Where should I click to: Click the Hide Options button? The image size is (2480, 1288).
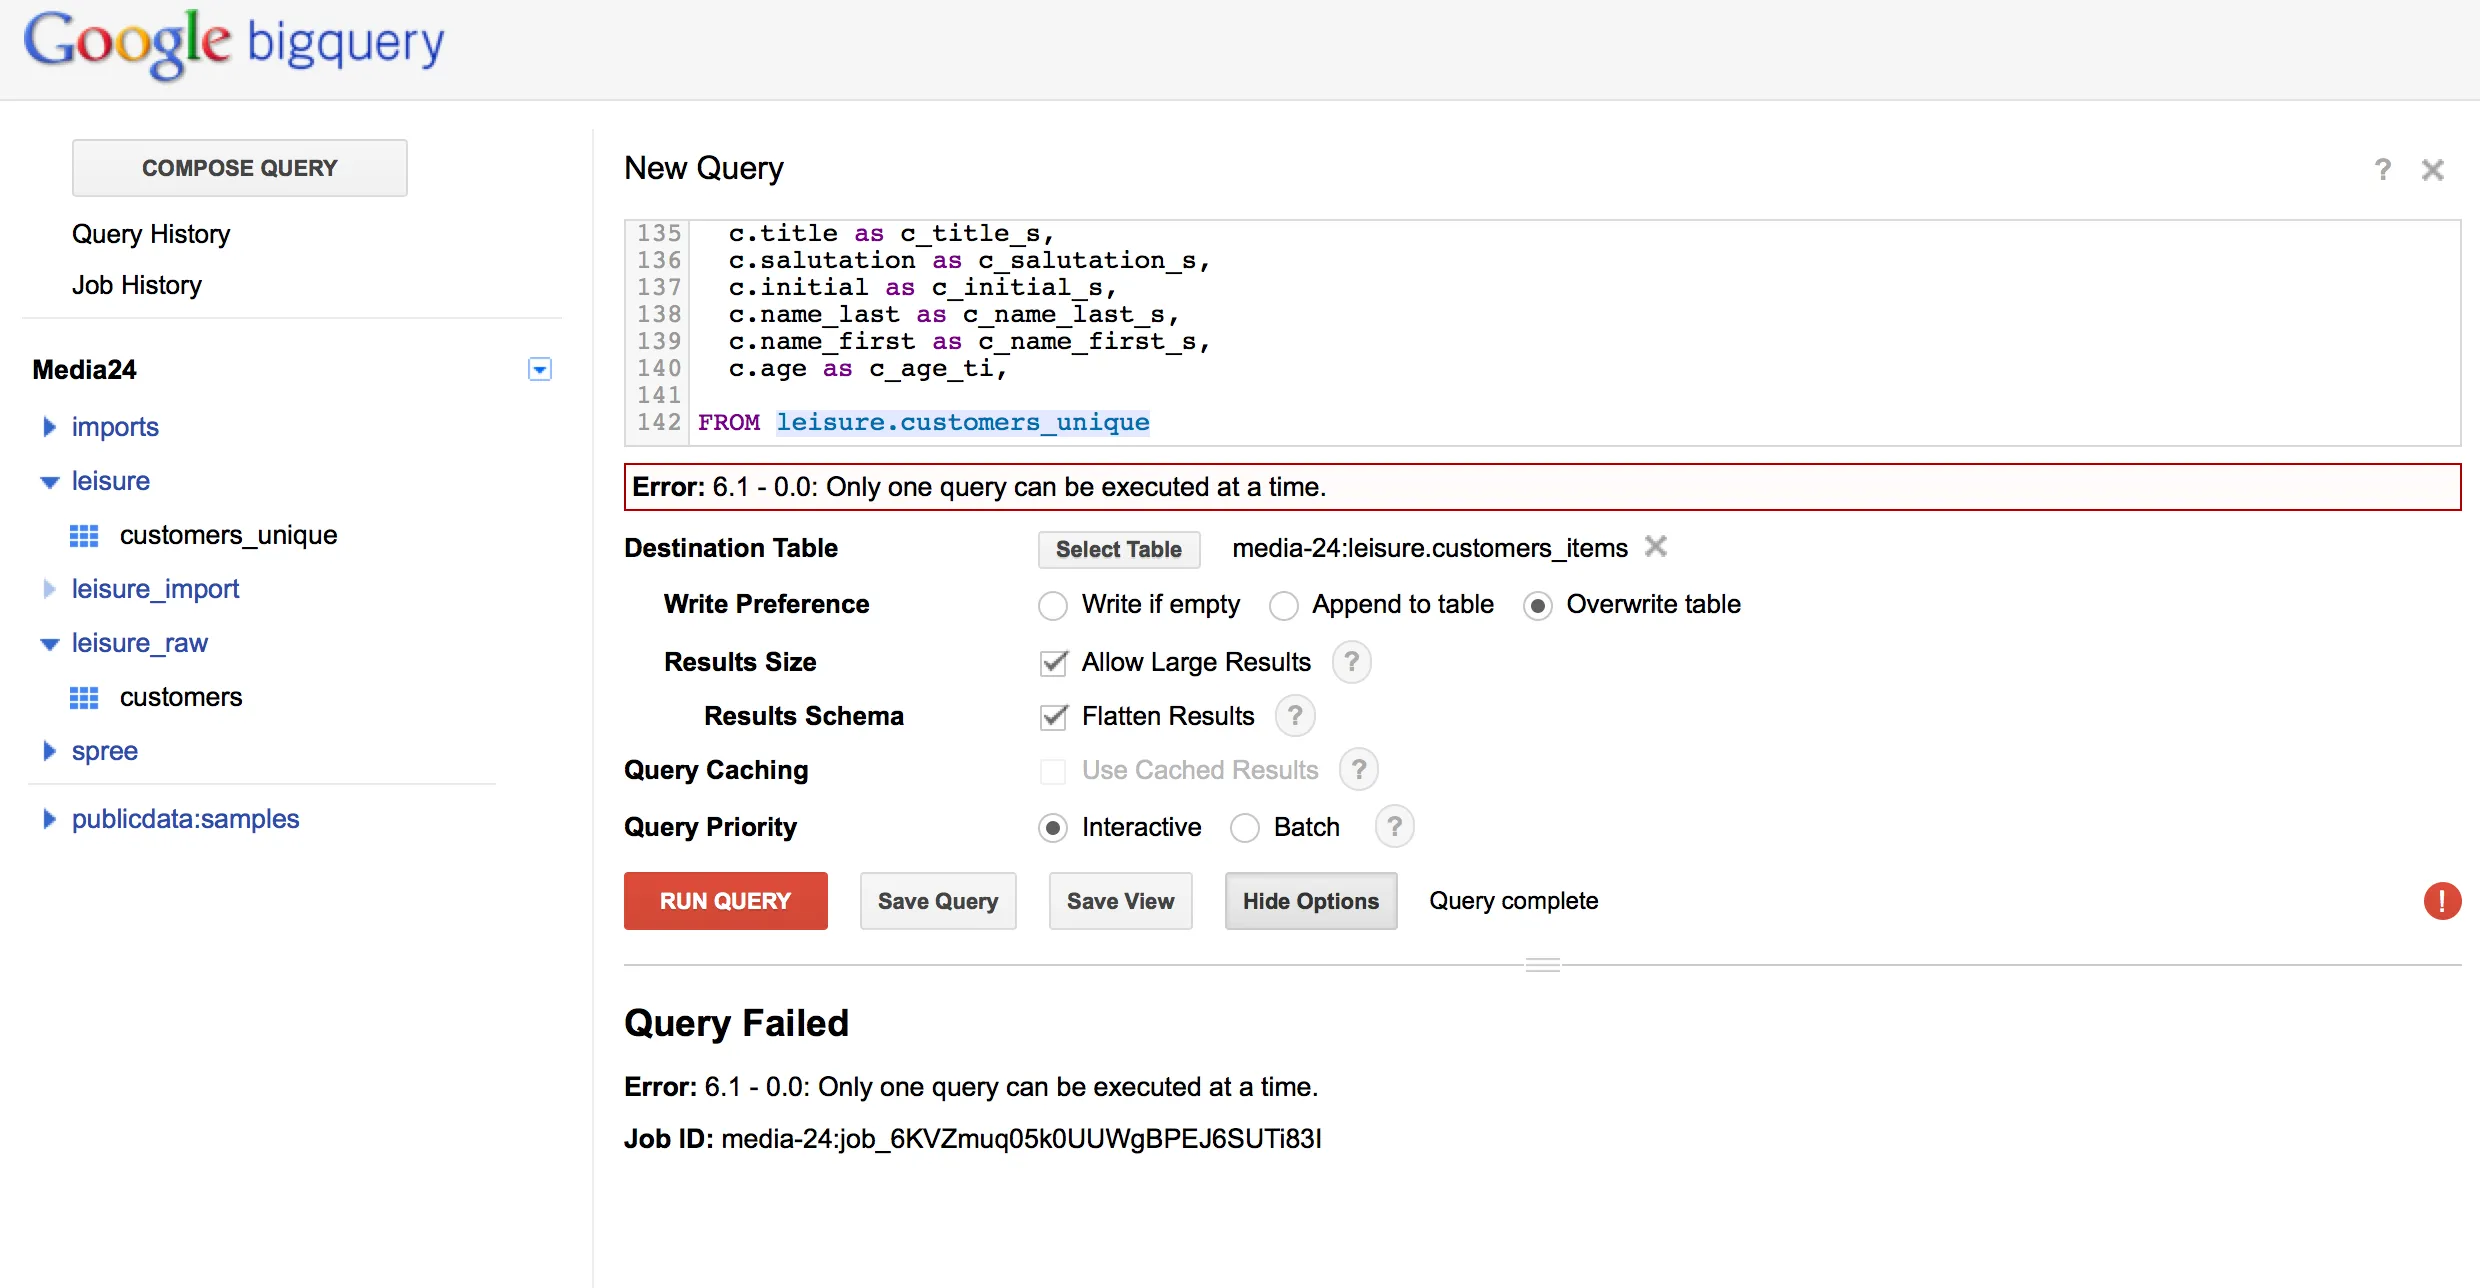tap(1311, 901)
